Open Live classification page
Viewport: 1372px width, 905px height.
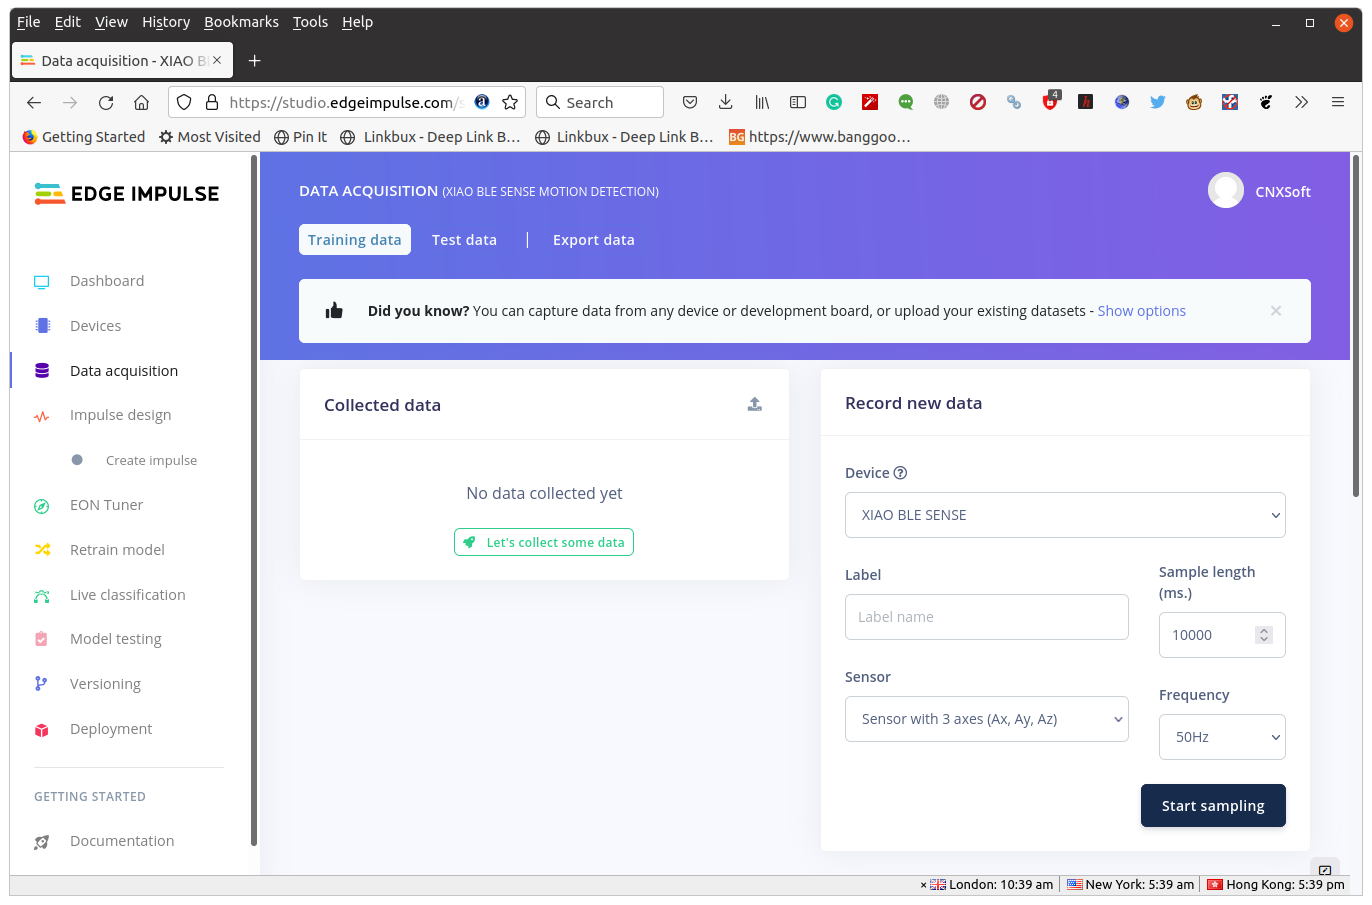(127, 595)
